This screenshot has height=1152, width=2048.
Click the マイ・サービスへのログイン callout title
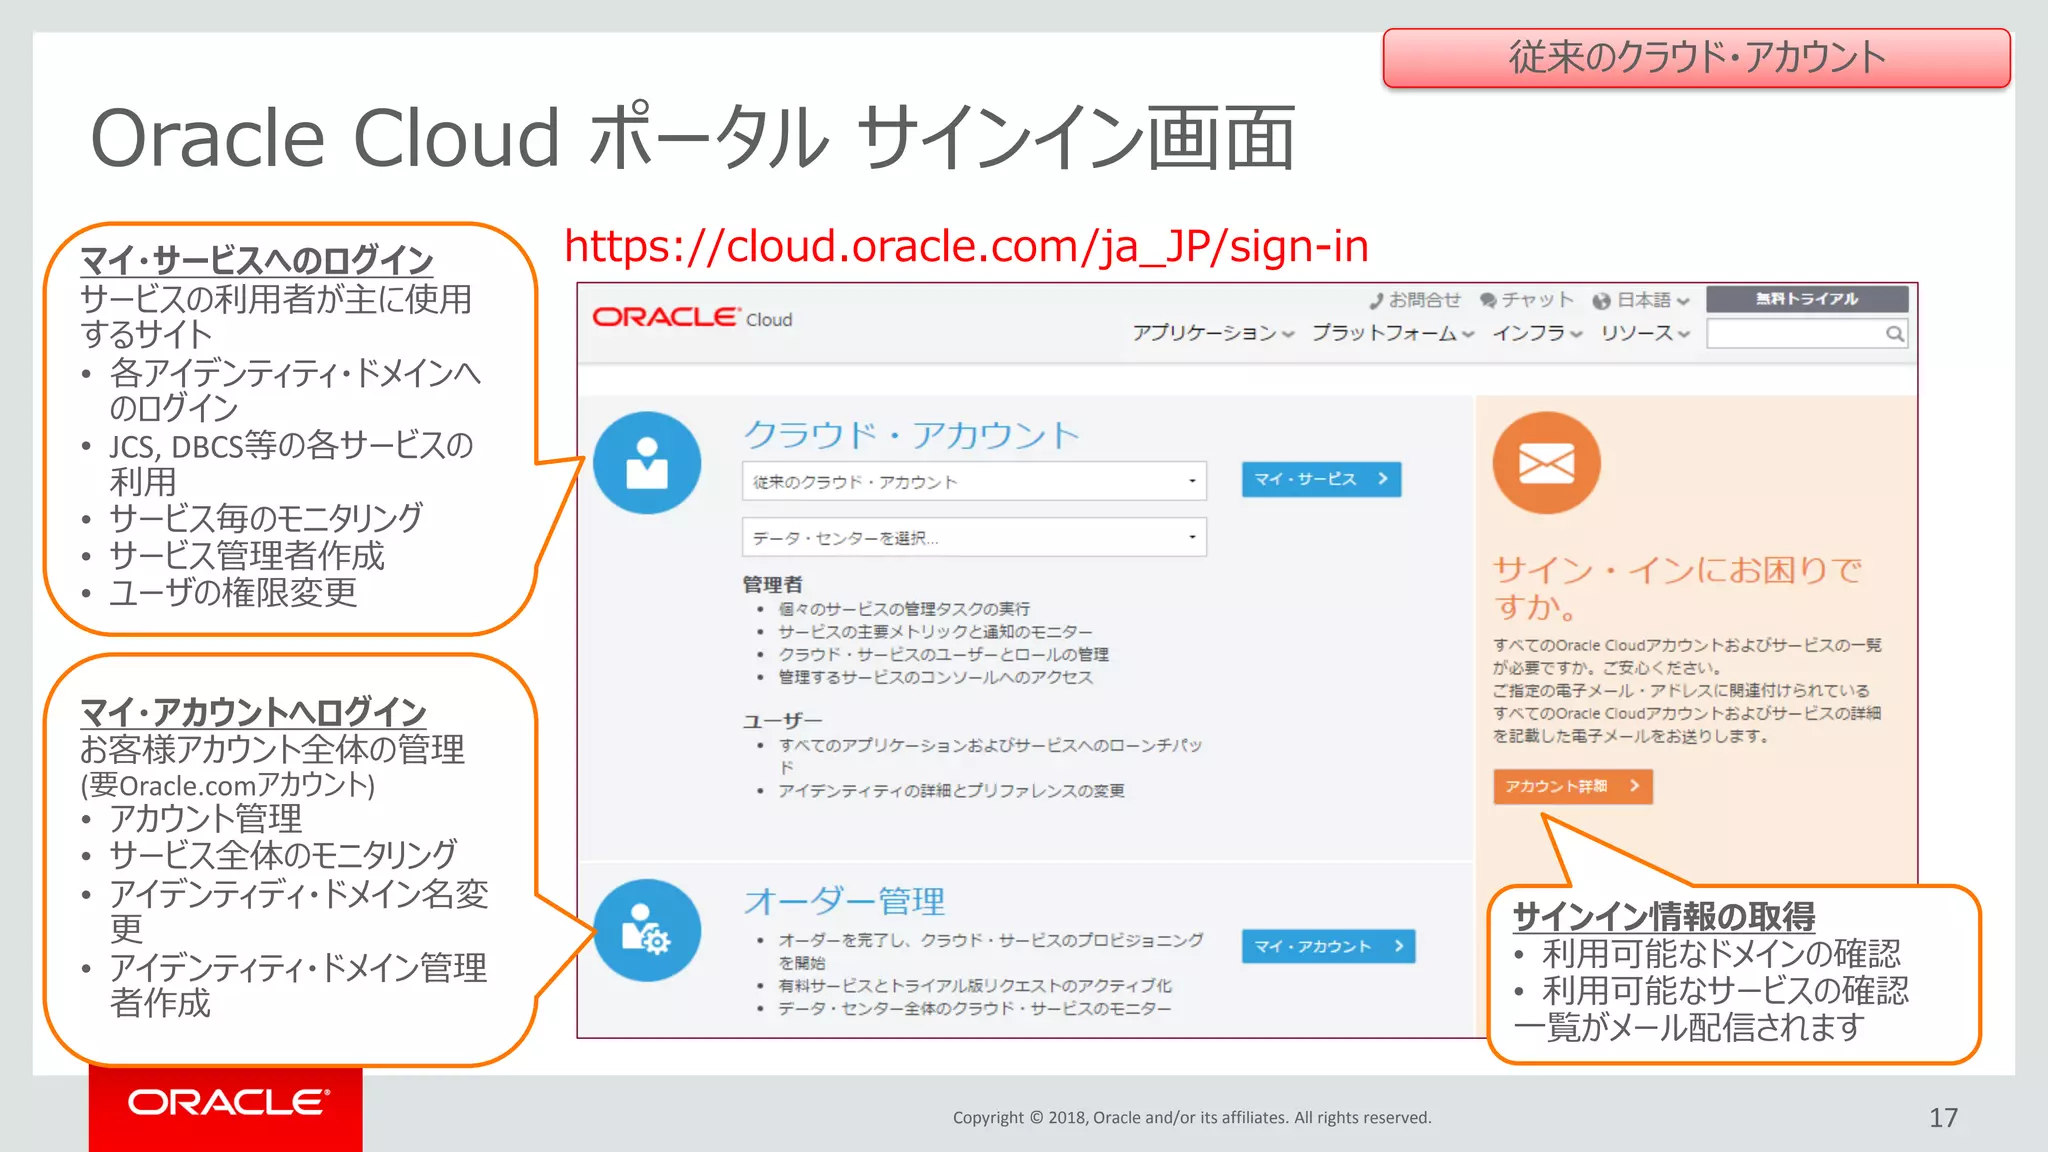[257, 260]
